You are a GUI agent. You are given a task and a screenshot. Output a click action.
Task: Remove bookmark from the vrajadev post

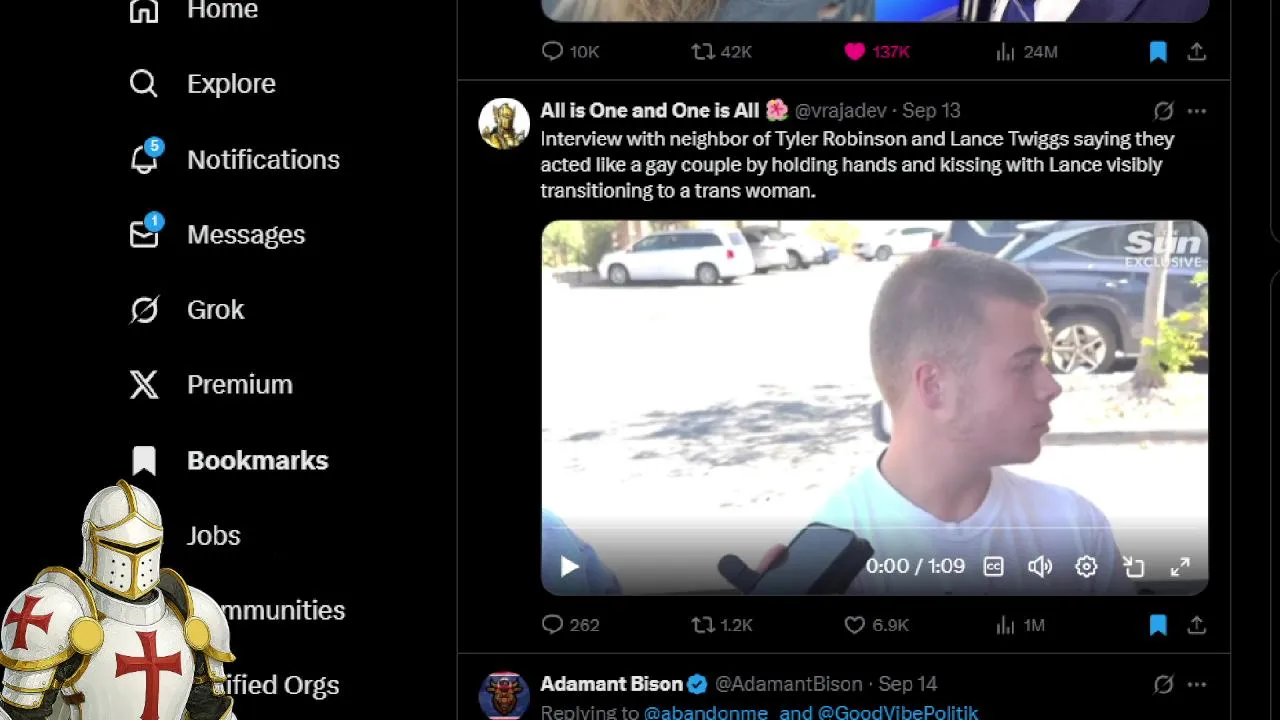(x=1158, y=625)
